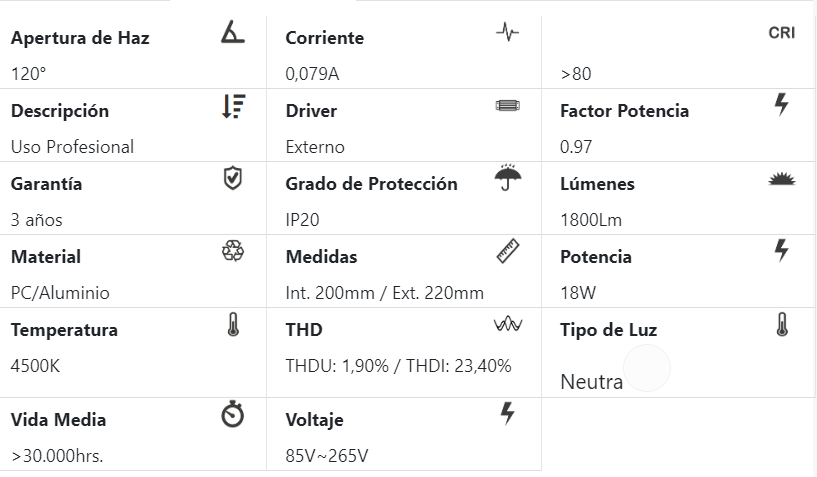Image resolution: width=817 pixels, height=477 pixels.
Task: Click the lightning bolt icon beside Voltaje
Action: [x=507, y=413]
